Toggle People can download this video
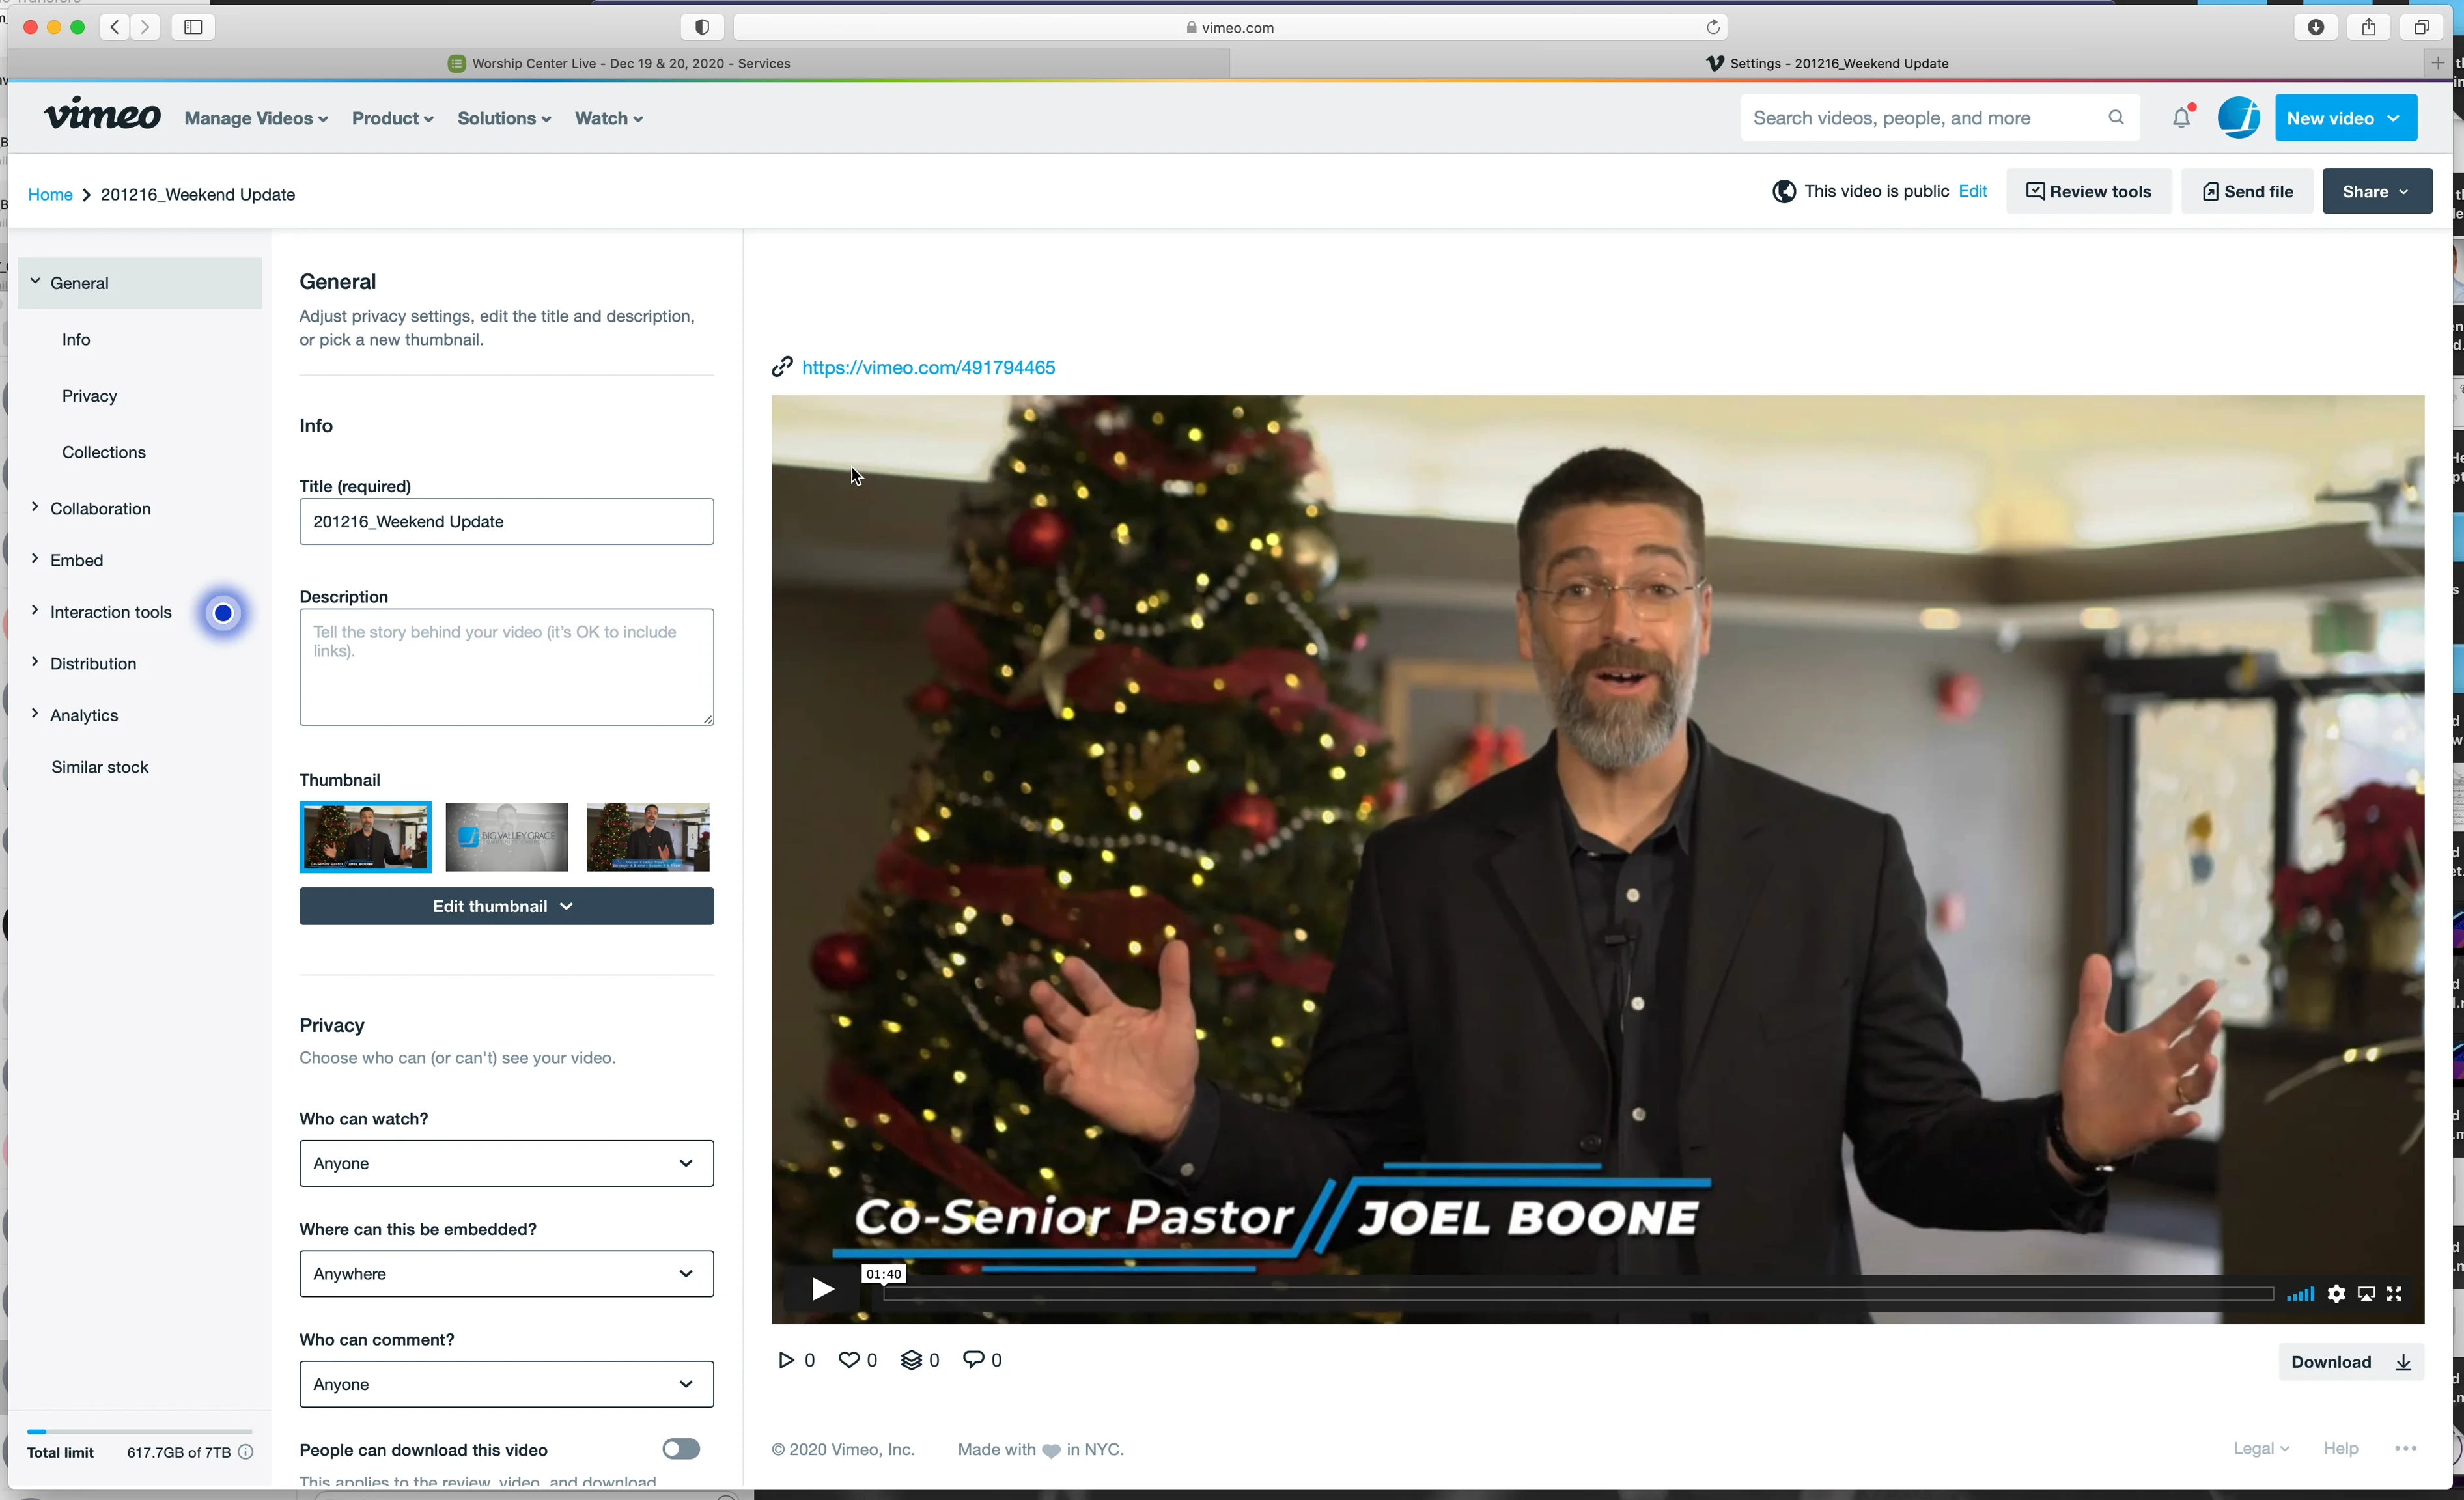Screen dimensions: 2464x1500 point(681,1449)
